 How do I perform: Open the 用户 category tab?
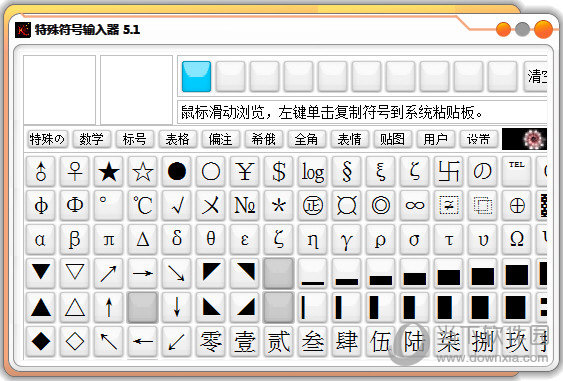(436, 139)
